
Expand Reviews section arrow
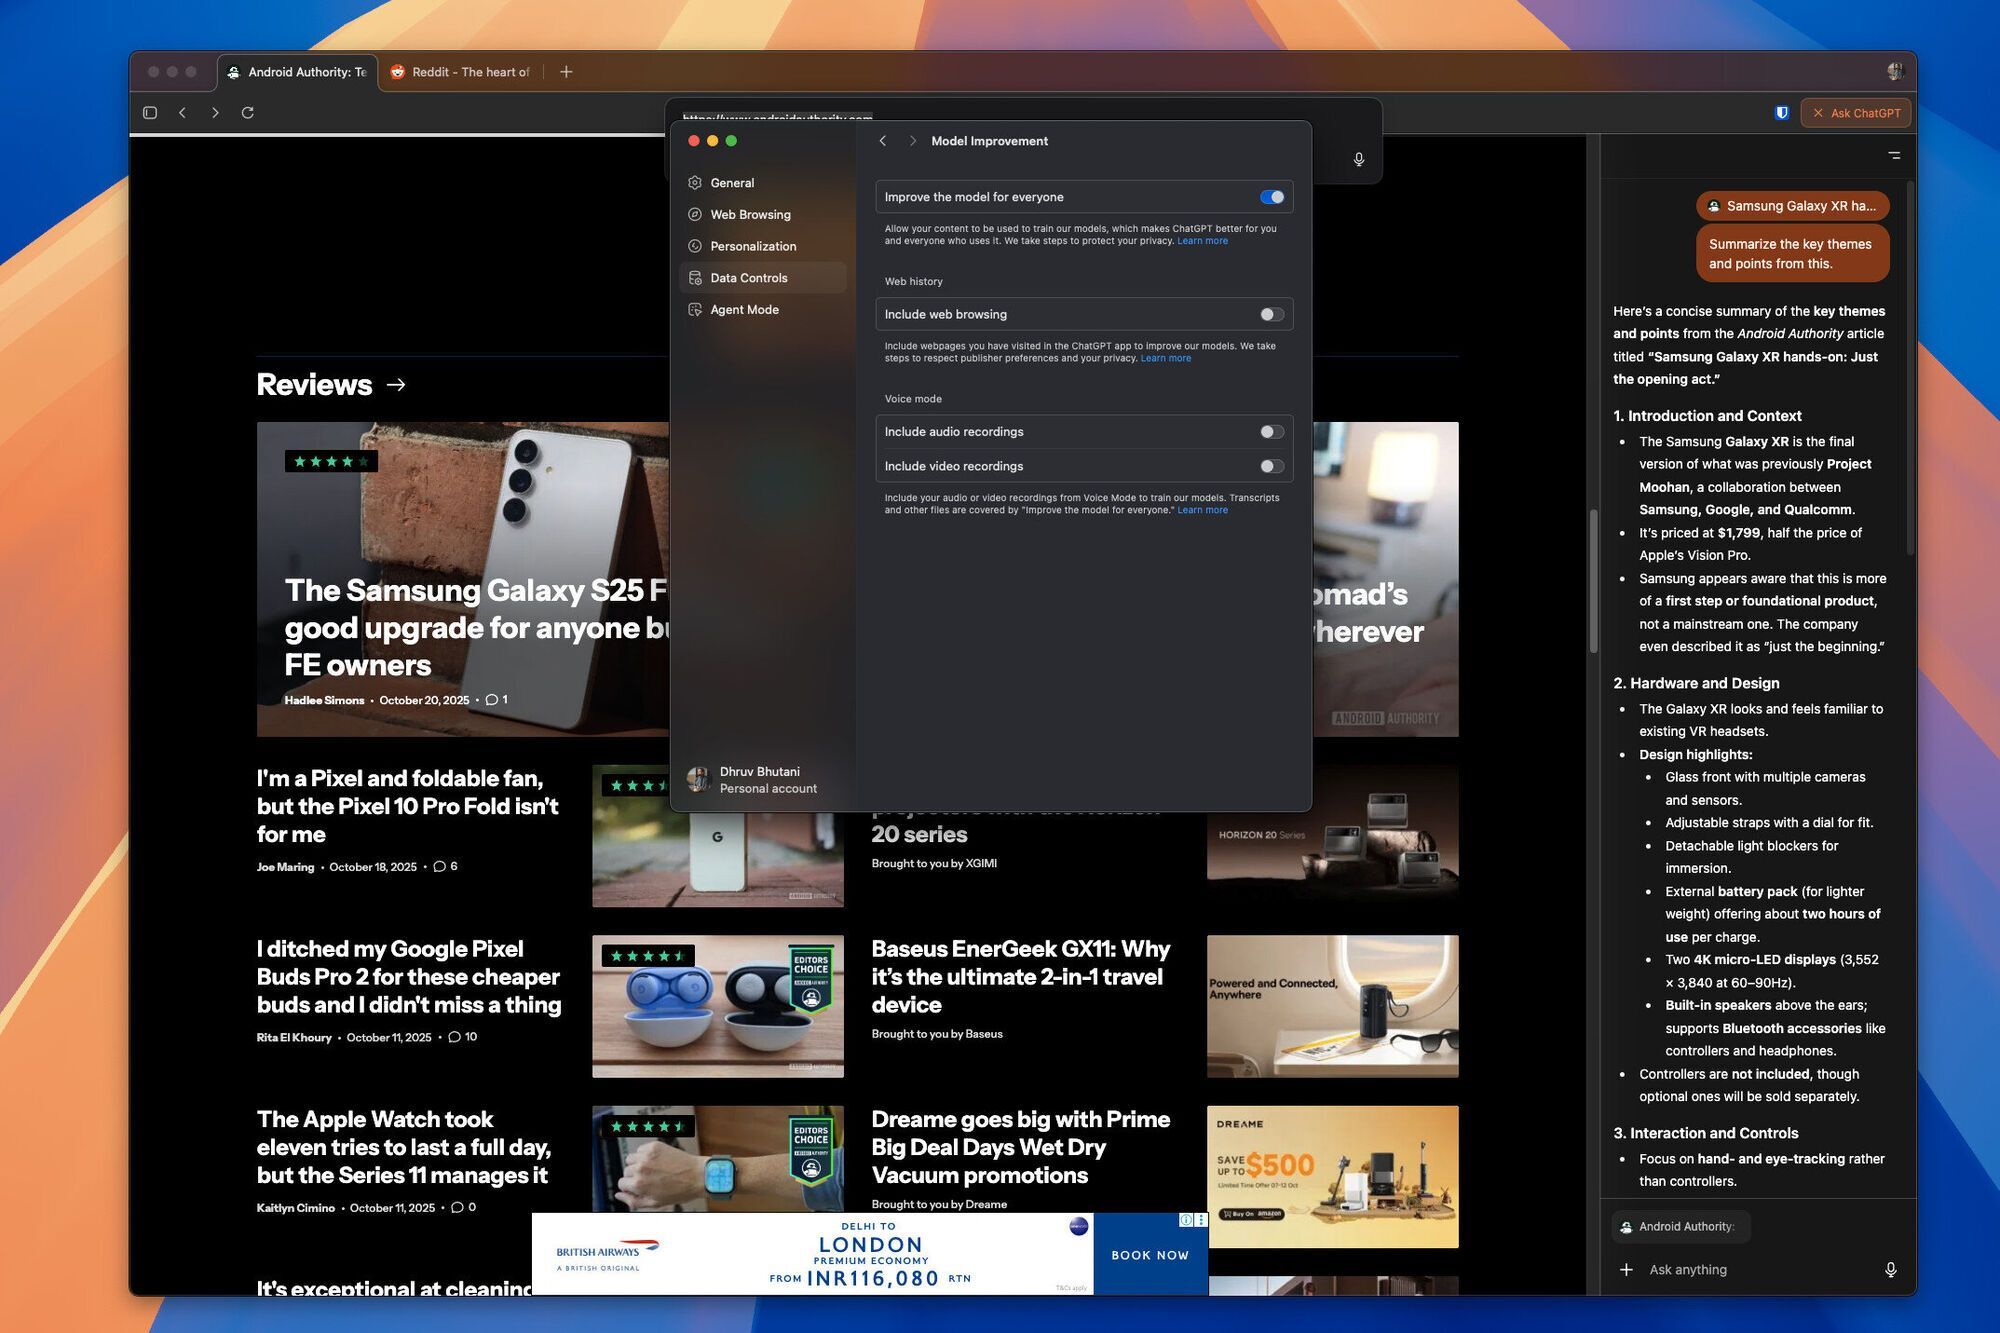396,385
